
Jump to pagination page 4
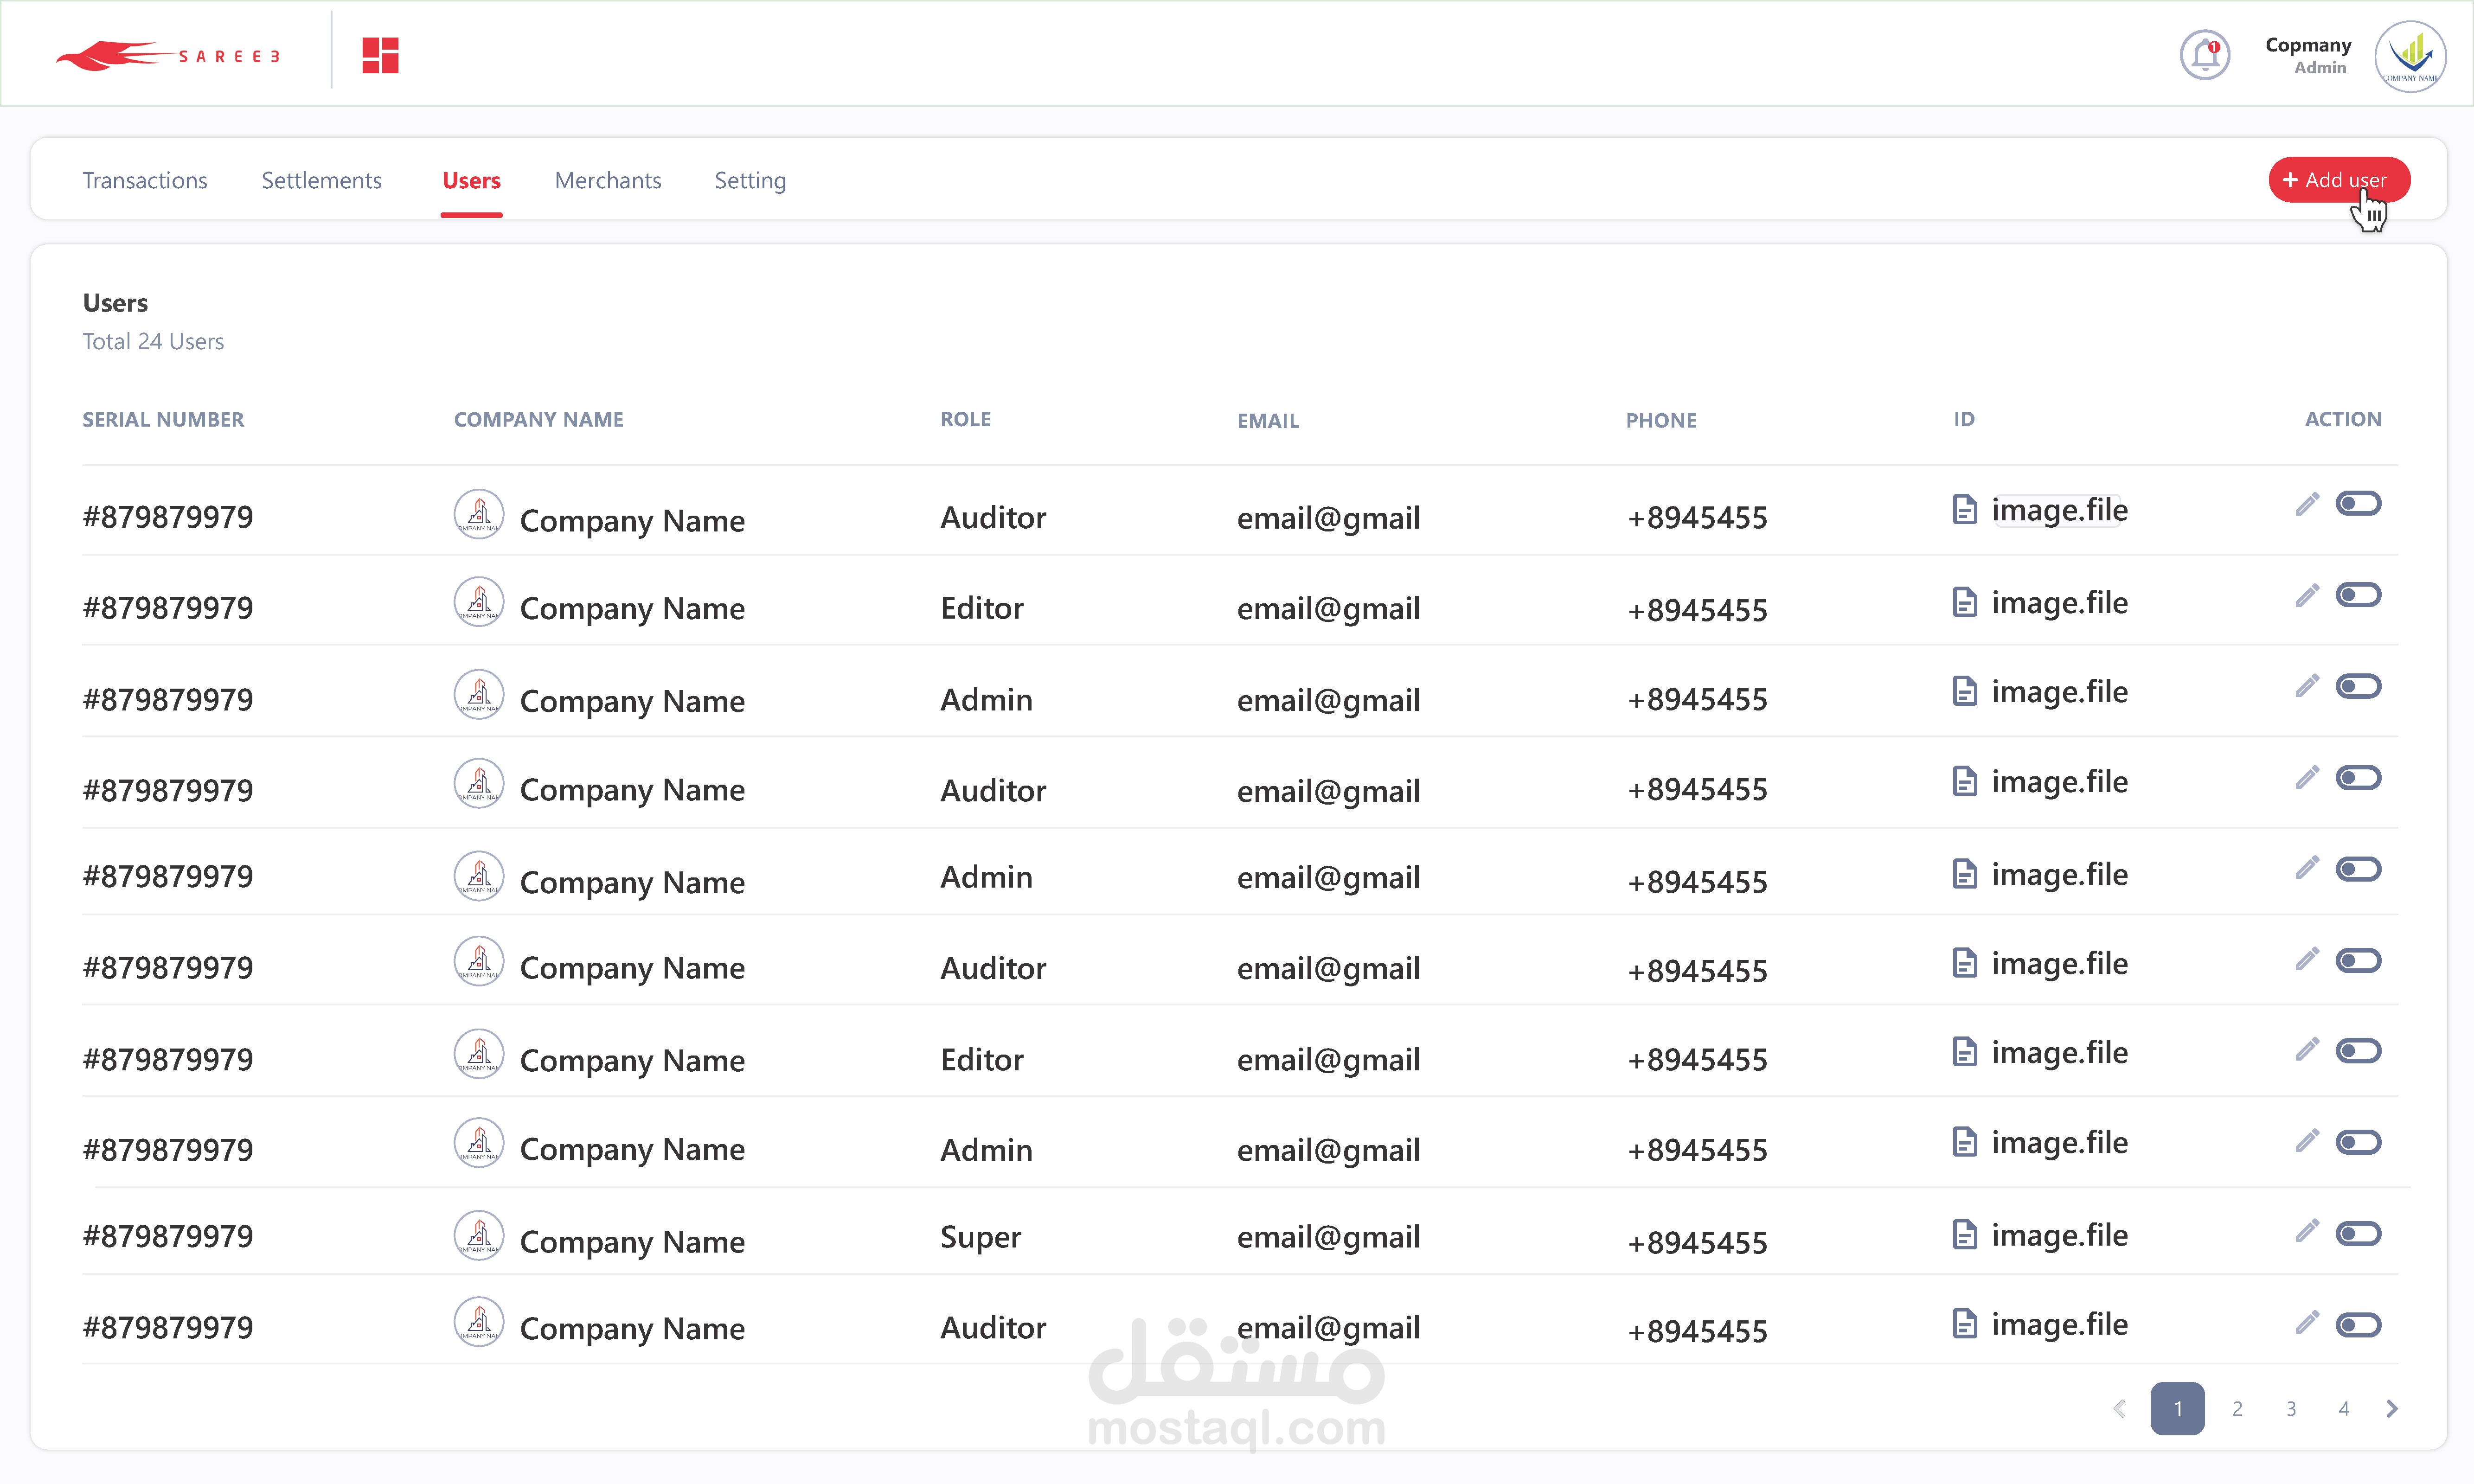2343,1408
